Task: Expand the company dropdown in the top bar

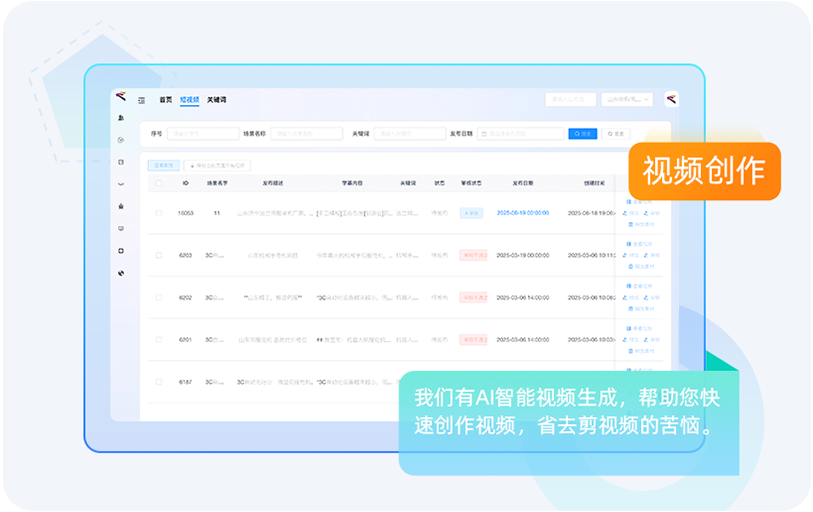Action: 627,99
